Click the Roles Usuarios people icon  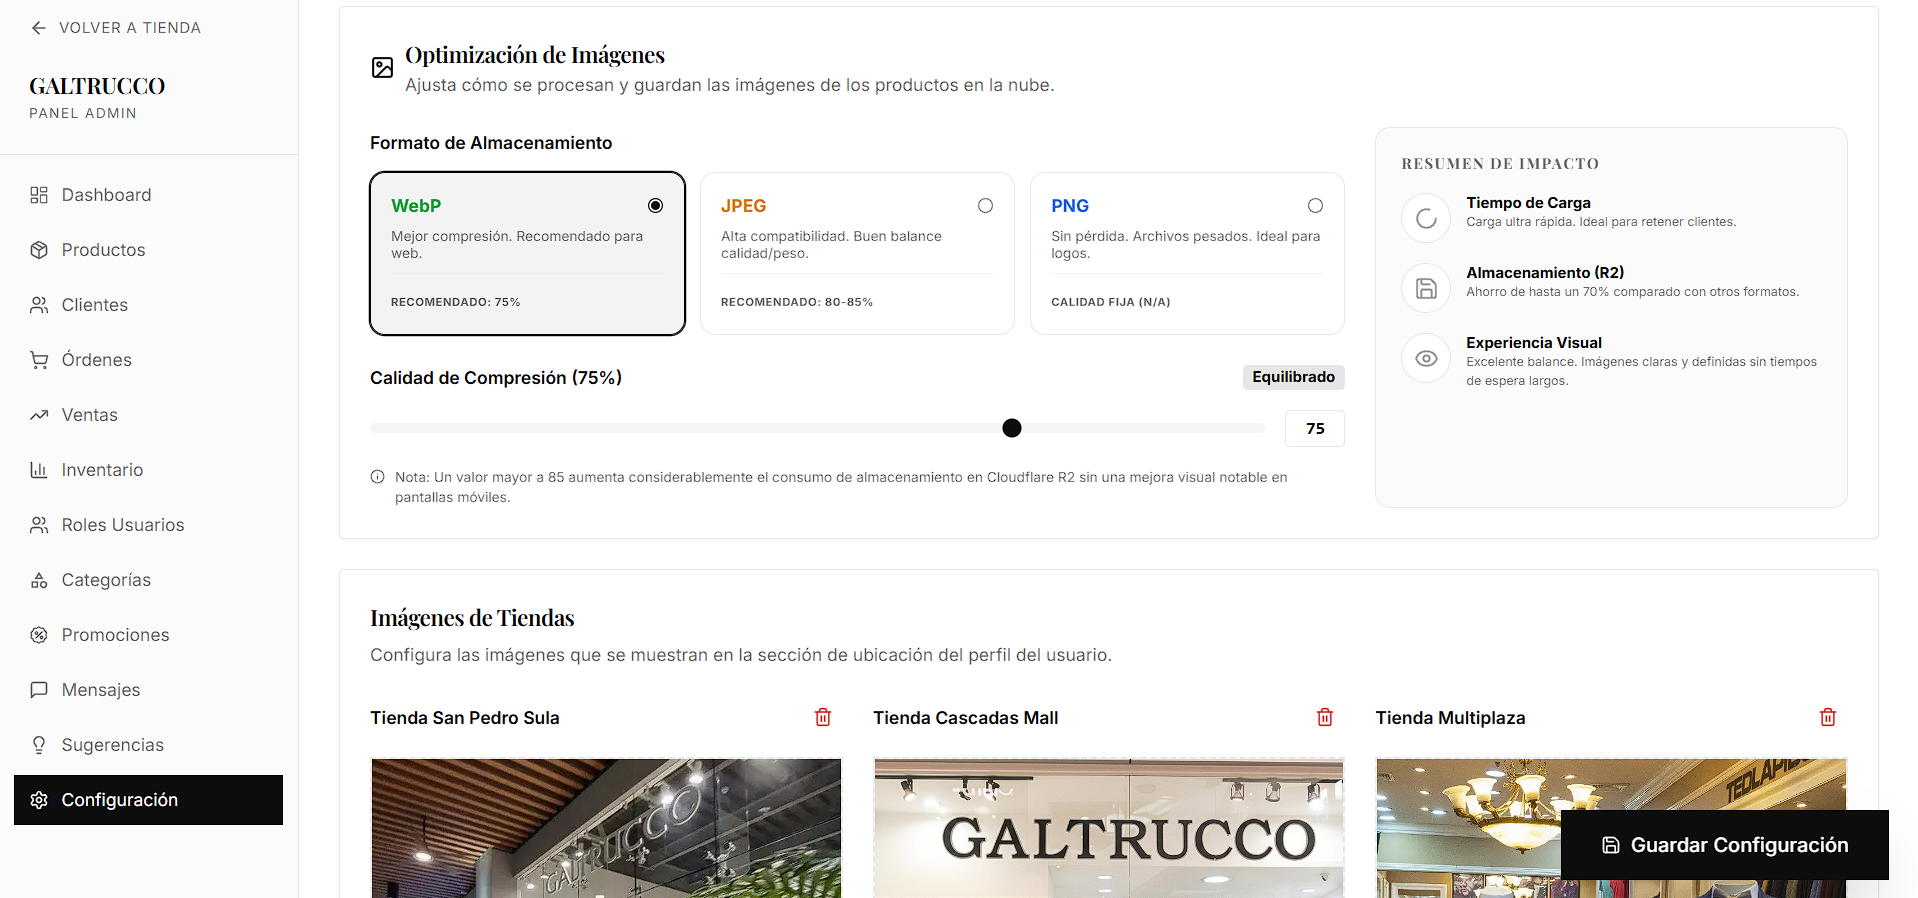39,525
